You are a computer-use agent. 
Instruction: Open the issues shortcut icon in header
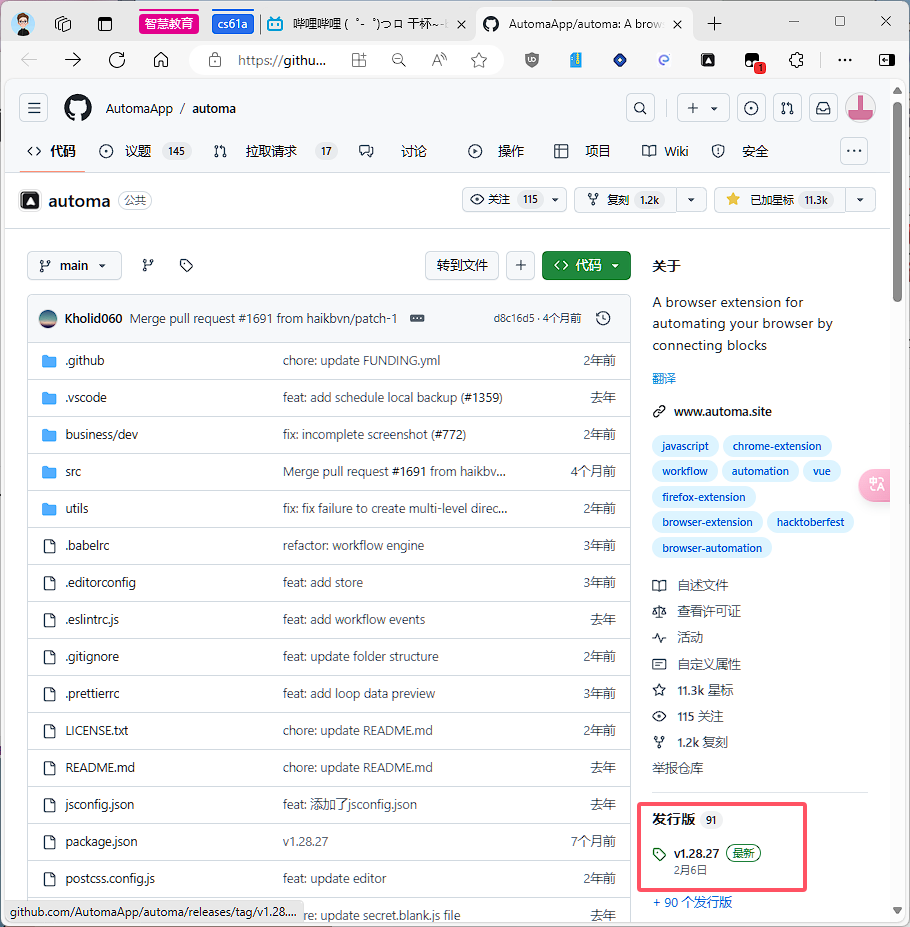(x=751, y=108)
